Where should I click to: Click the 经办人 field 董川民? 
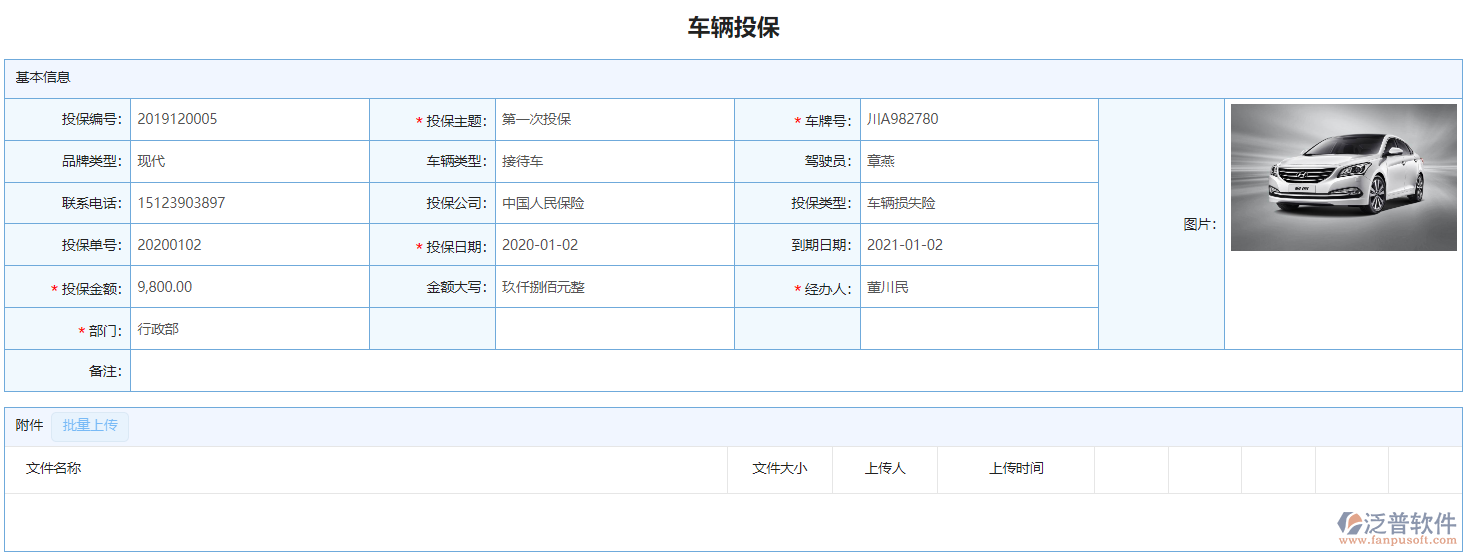978,288
